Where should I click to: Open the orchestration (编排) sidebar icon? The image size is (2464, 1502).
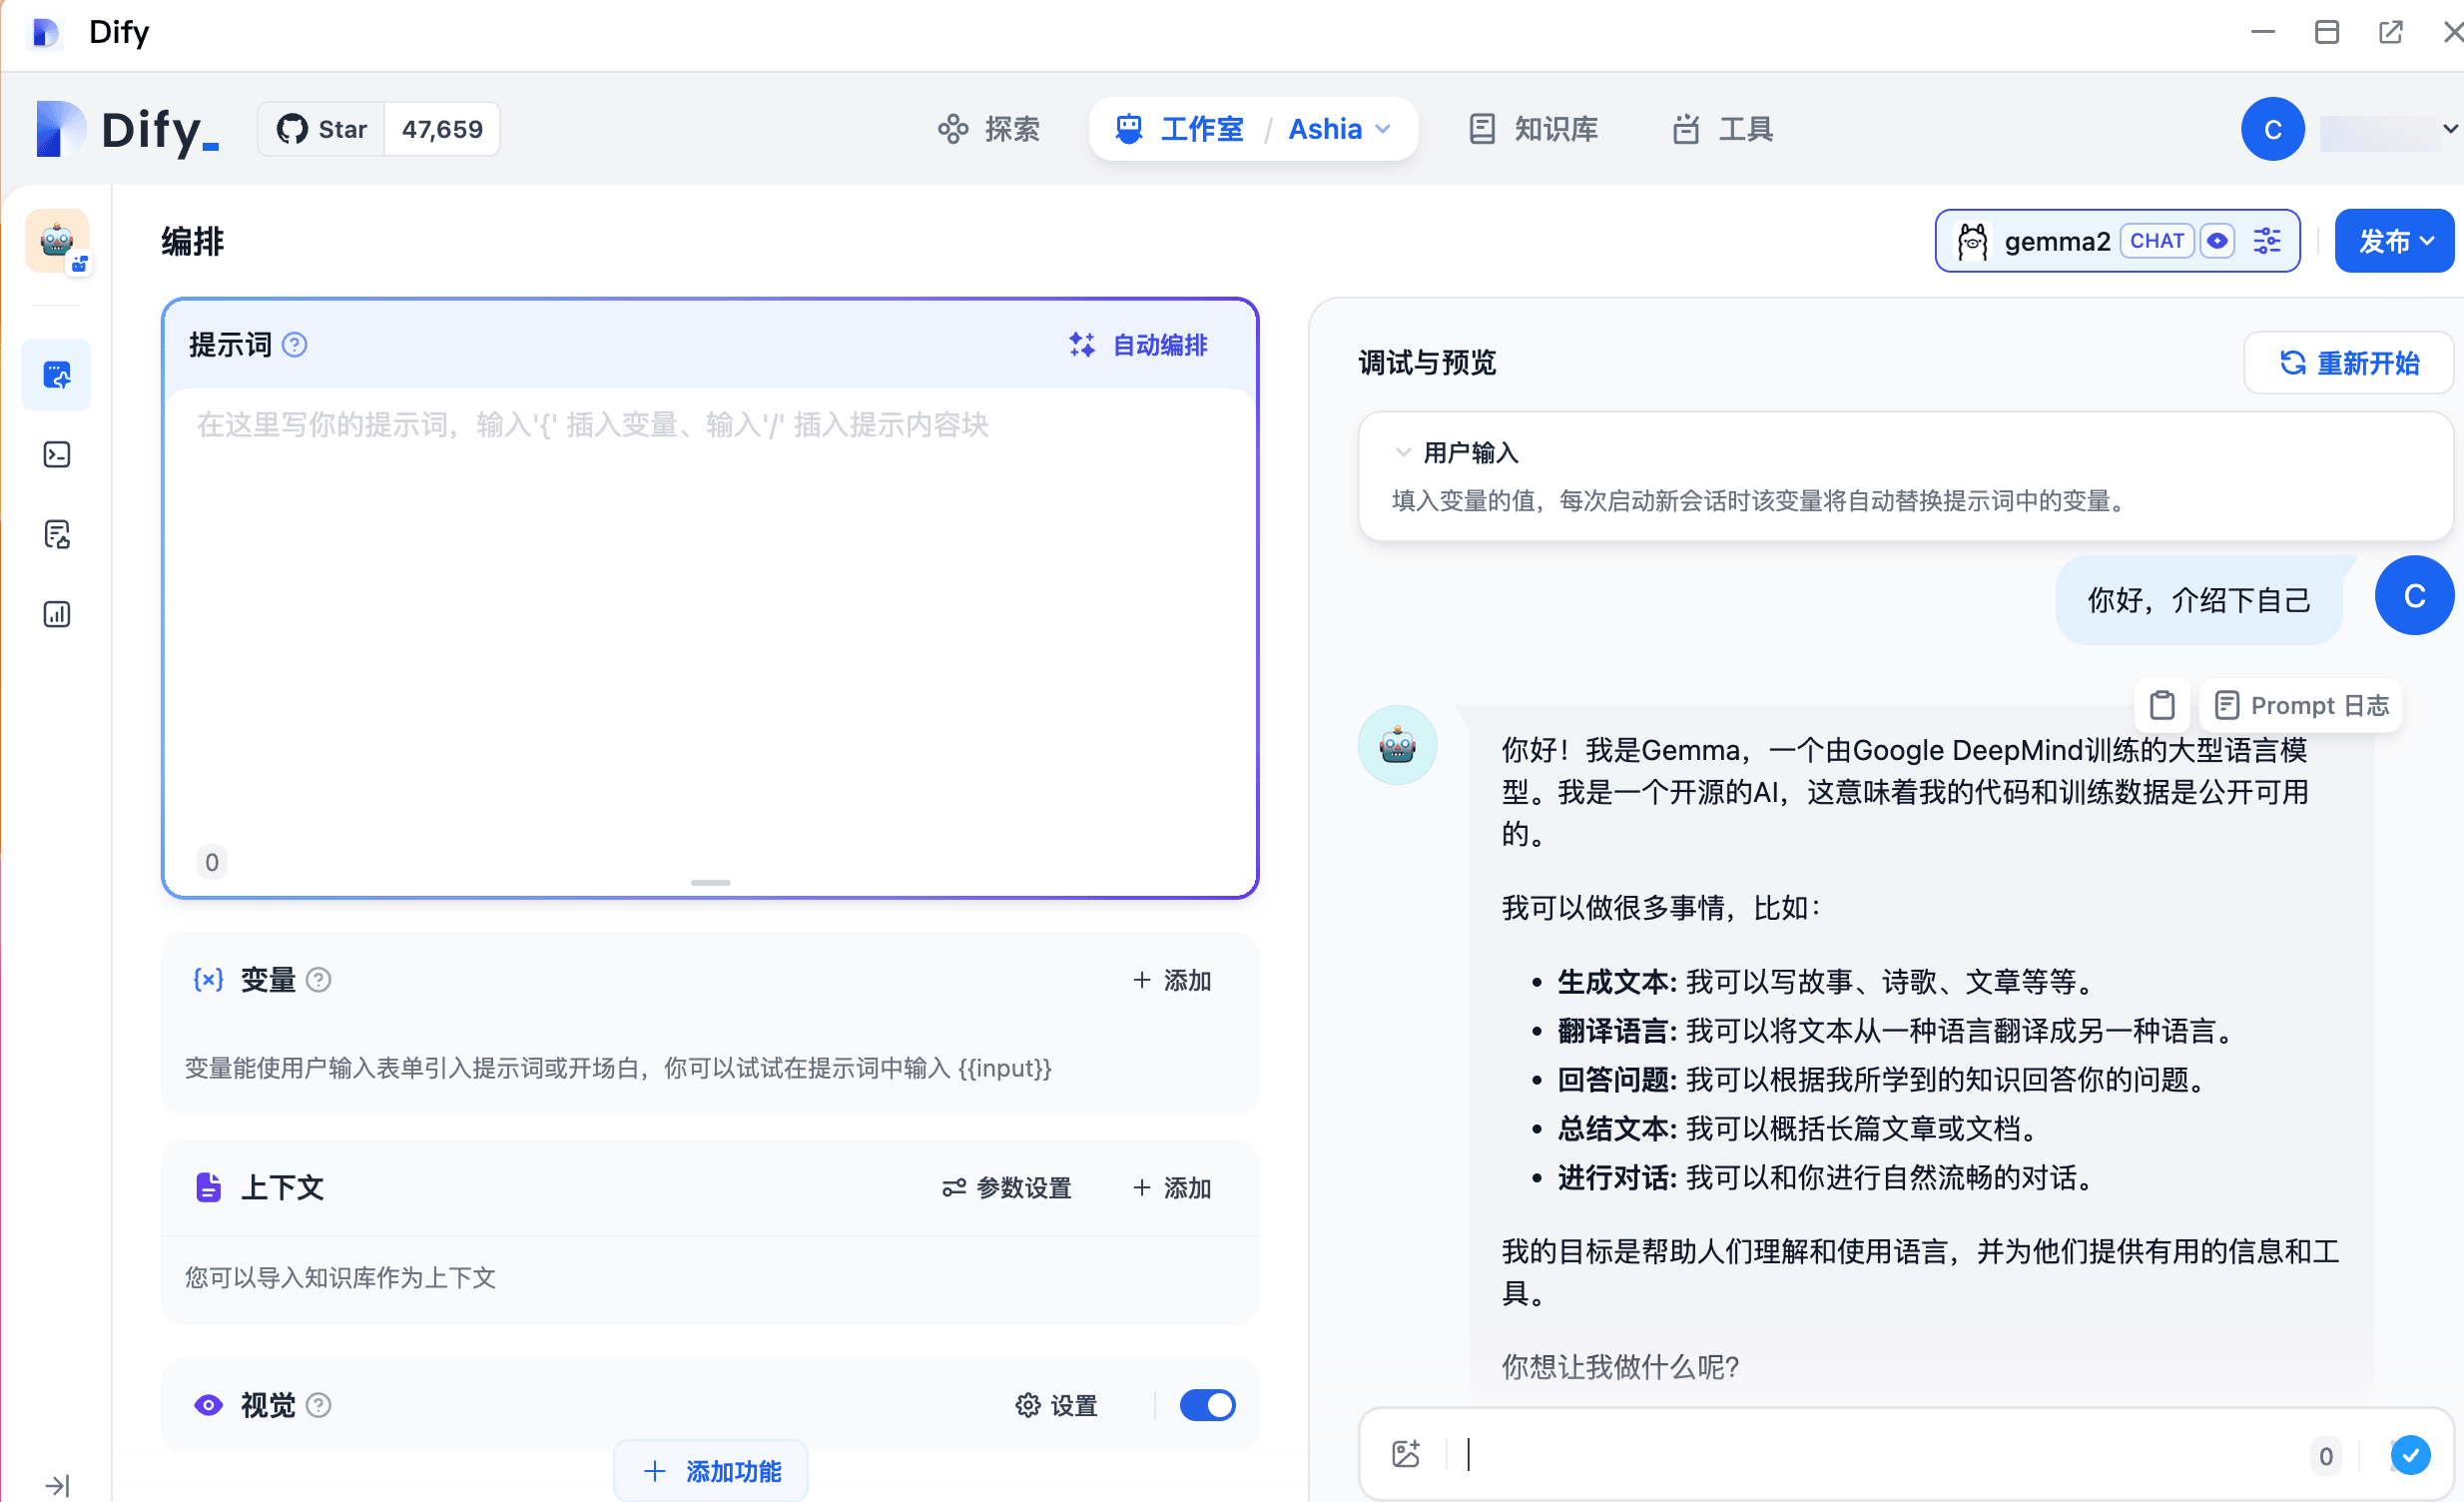(x=56, y=374)
